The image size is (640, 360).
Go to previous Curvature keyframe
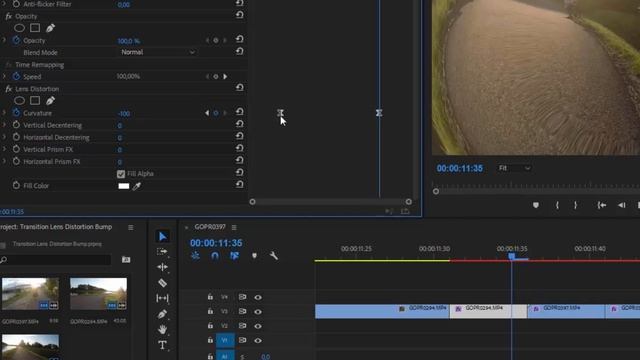coord(207,113)
